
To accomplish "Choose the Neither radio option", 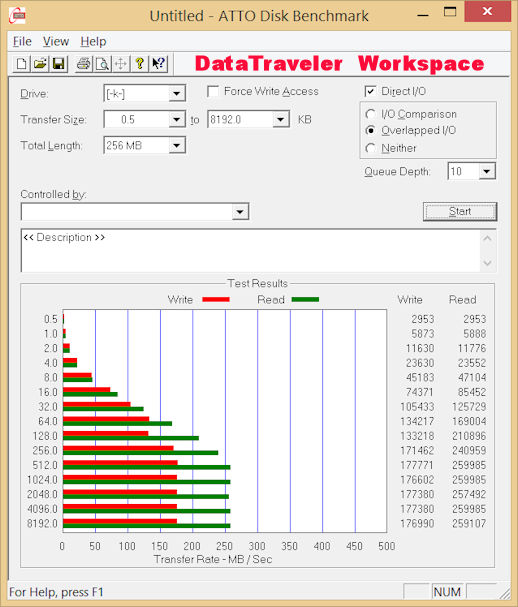I will 370,148.
